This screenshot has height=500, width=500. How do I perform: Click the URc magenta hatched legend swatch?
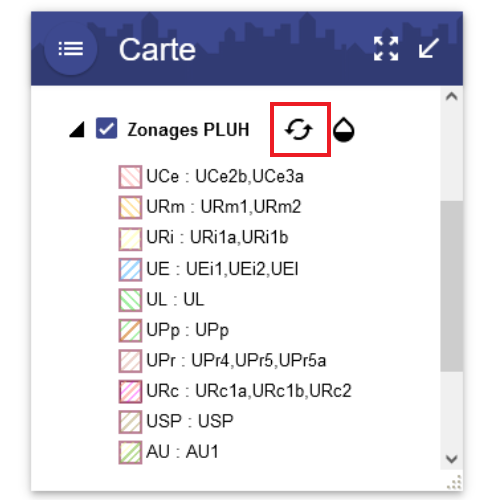130,391
